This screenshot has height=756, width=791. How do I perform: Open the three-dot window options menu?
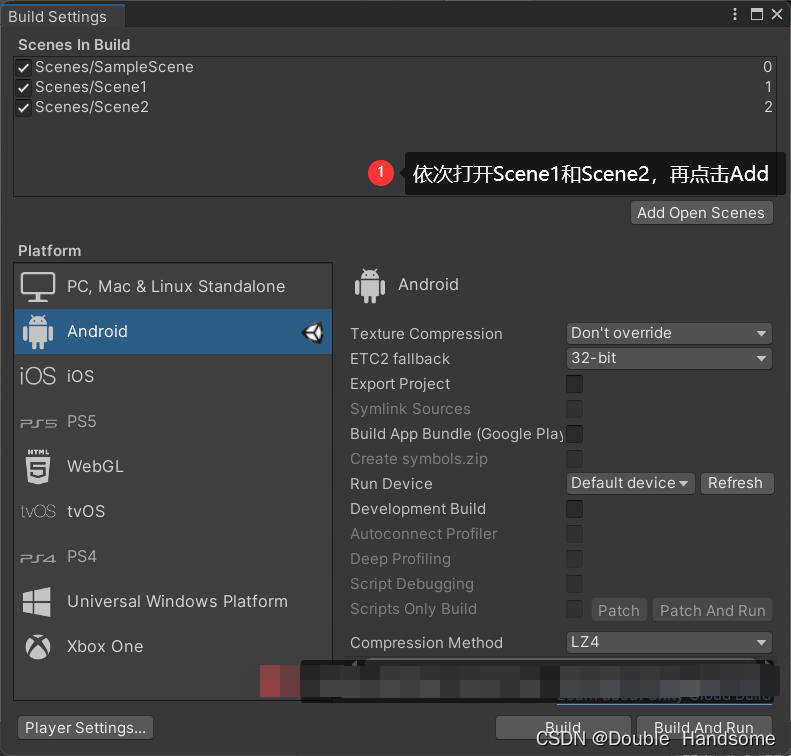point(735,14)
